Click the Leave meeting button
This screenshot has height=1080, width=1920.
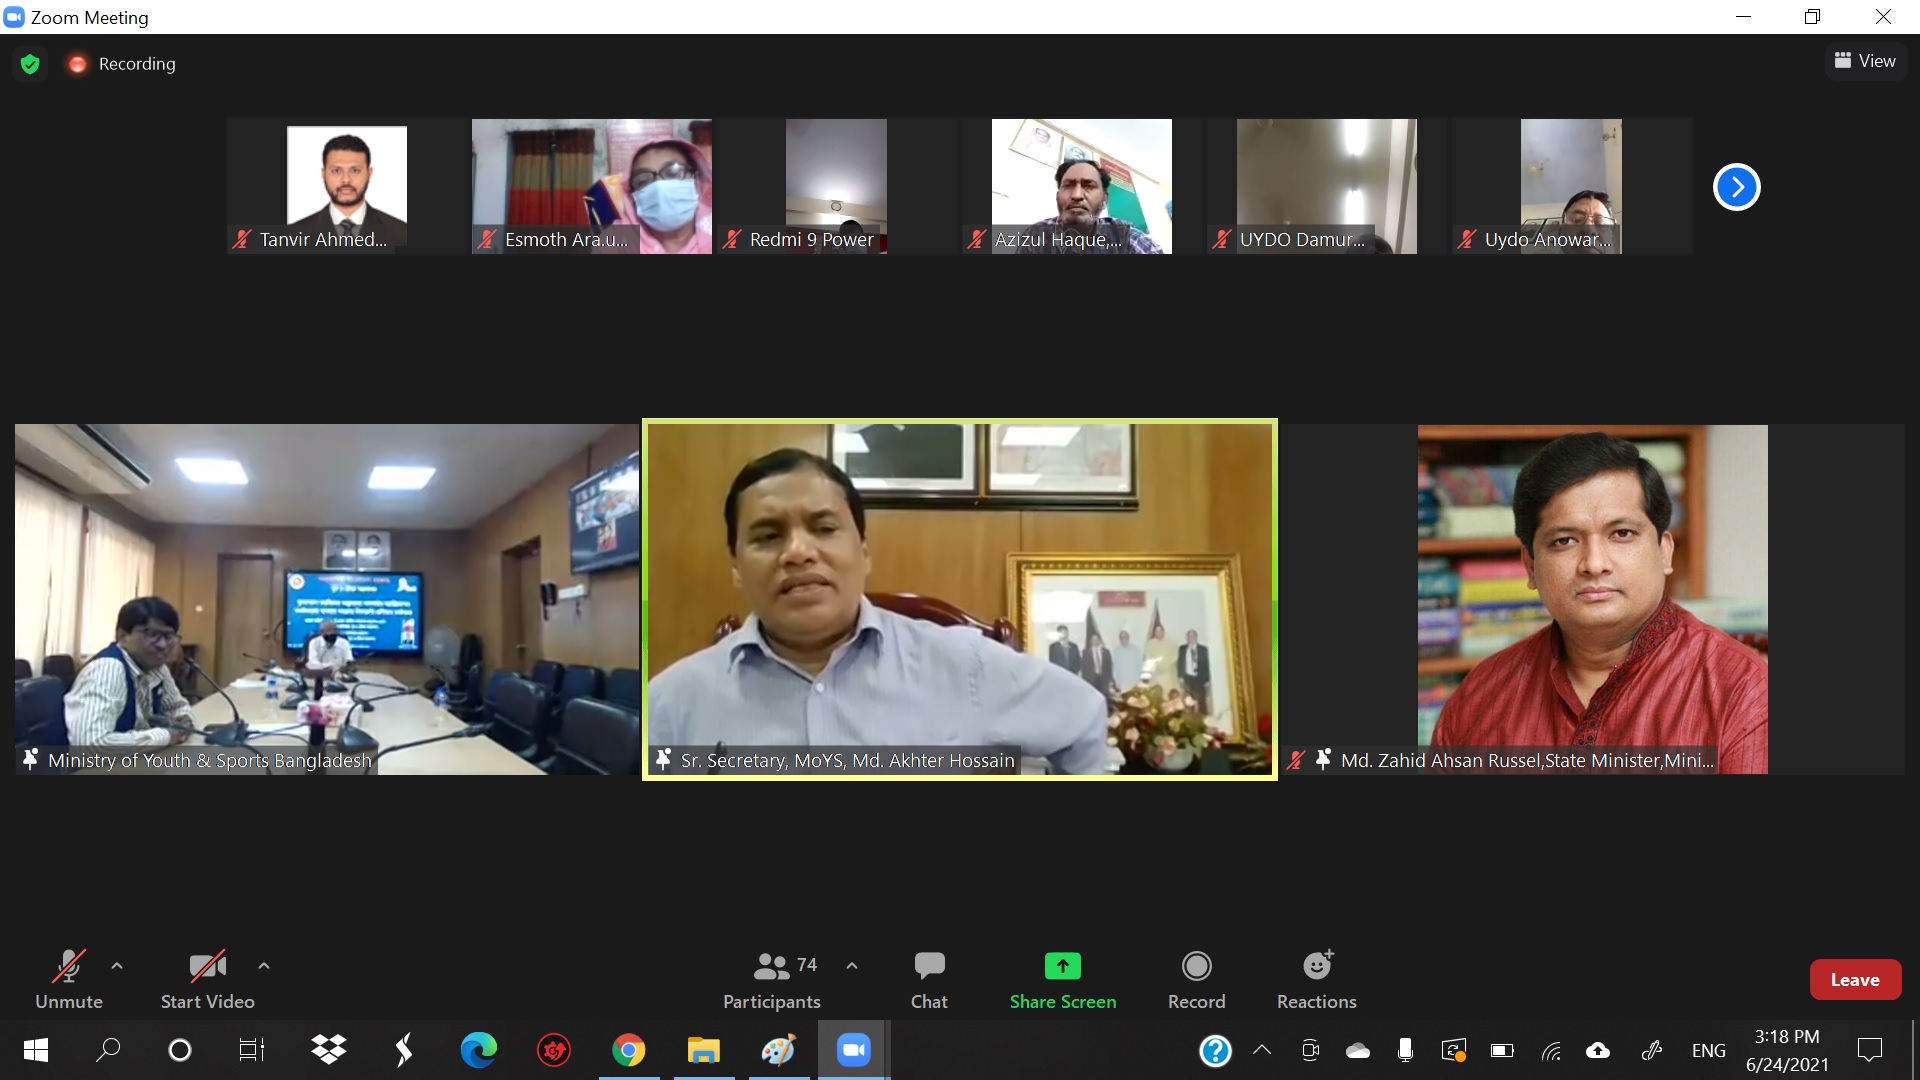(1854, 980)
